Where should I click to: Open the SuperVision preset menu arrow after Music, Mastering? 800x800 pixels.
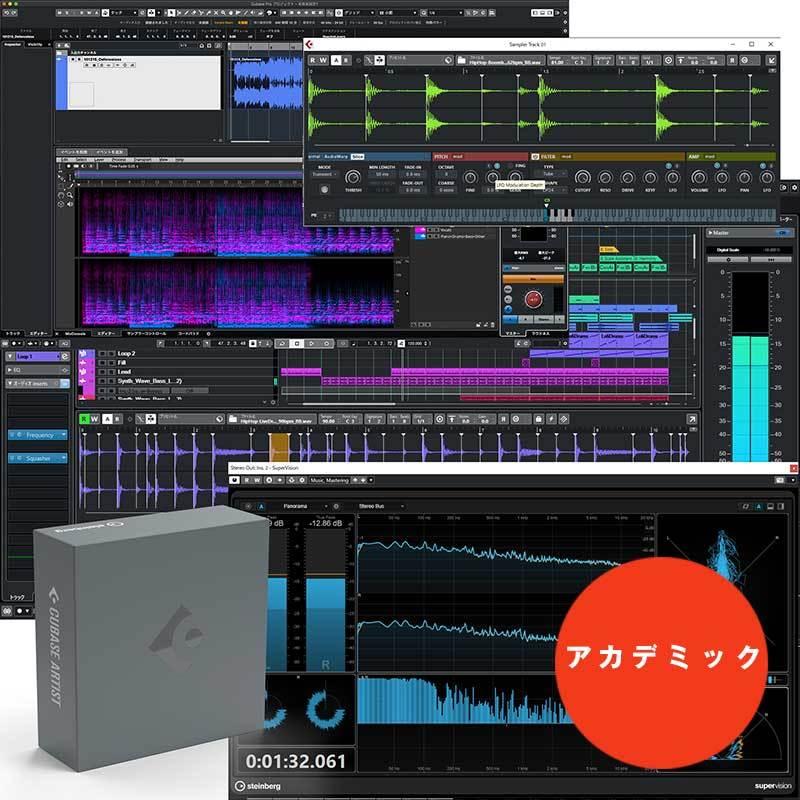[x=371, y=480]
